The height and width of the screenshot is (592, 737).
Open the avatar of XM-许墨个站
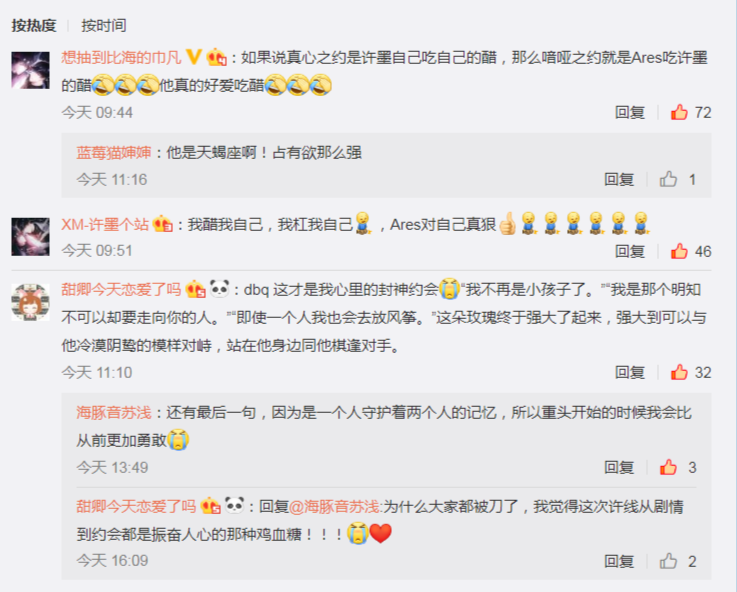pos(31,237)
